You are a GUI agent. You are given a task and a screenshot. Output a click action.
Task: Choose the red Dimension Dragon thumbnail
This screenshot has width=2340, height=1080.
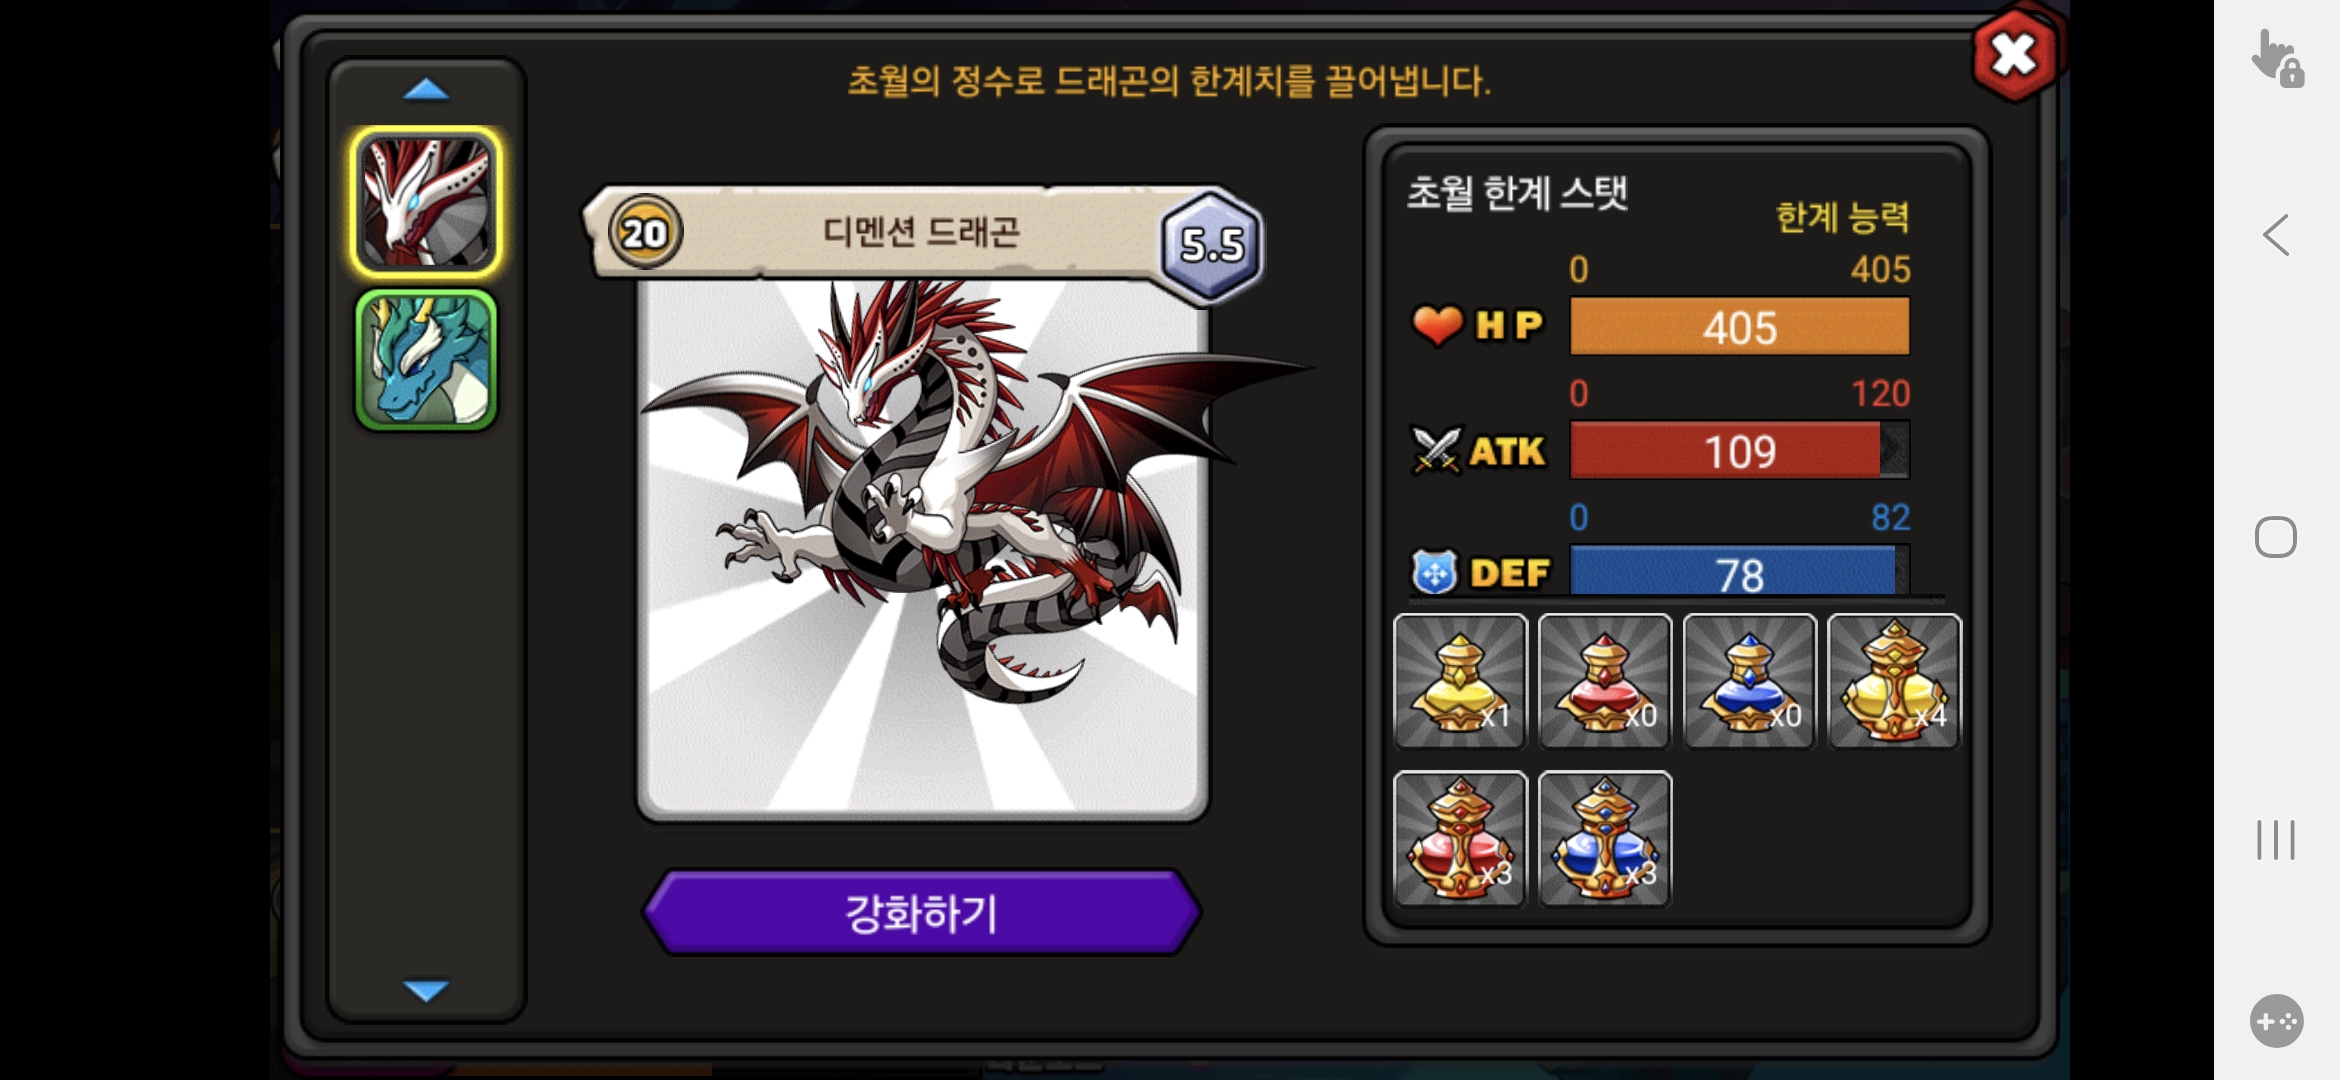coord(426,203)
